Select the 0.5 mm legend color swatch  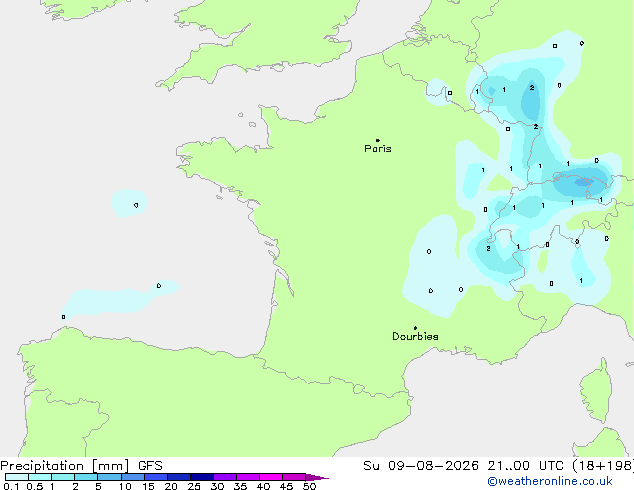pos(40,477)
